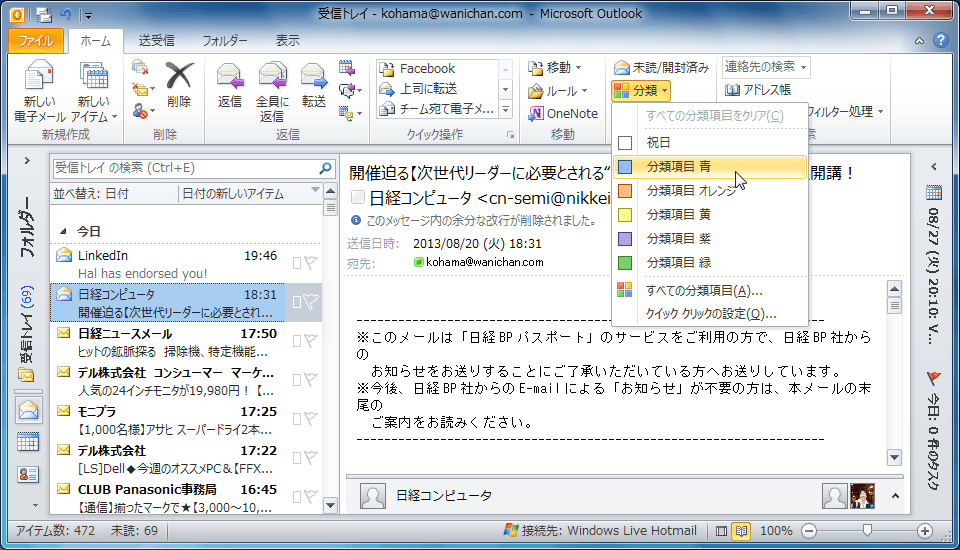Open the clean up icon dropdown
960x550 pixels.
click(143, 89)
